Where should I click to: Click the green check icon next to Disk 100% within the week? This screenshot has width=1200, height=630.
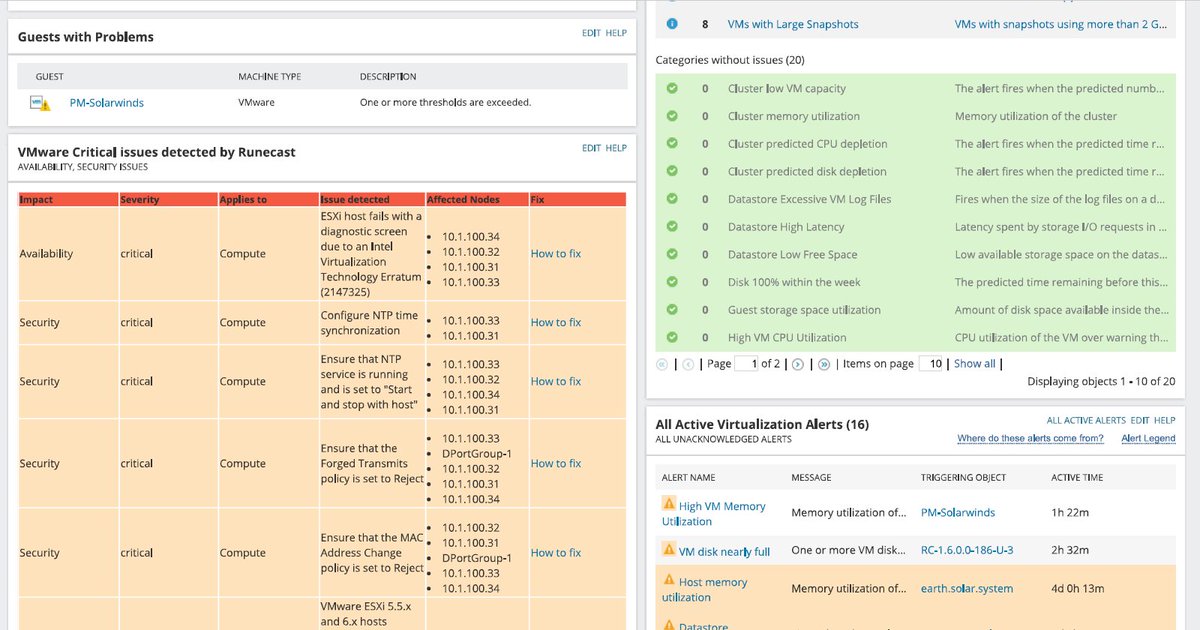tap(671, 282)
